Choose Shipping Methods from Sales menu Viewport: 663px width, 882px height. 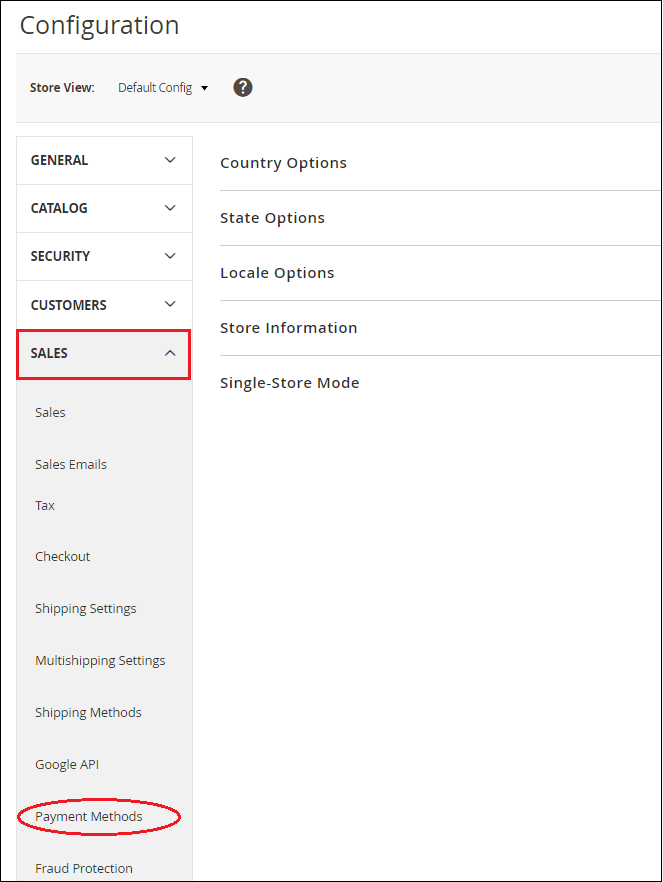(88, 712)
